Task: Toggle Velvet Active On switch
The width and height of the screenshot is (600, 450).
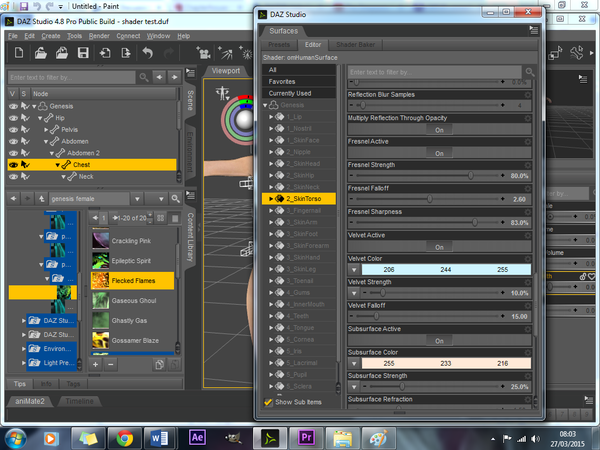Action: pos(439,247)
